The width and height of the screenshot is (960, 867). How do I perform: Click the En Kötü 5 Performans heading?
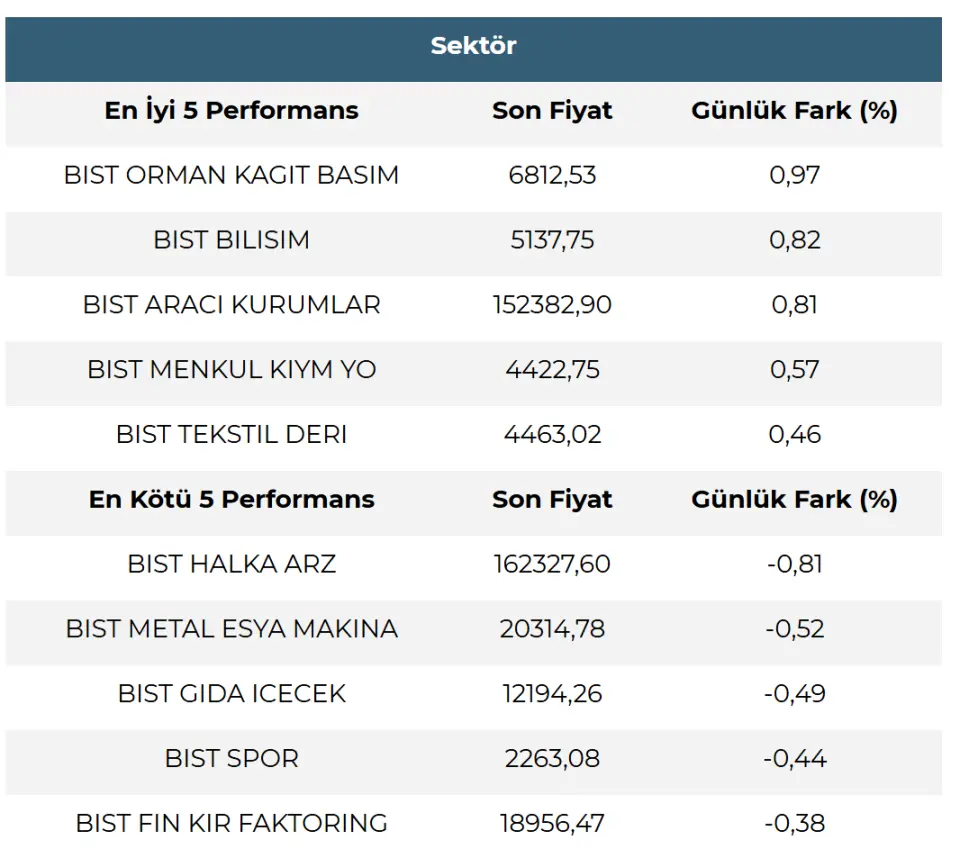(x=231, y=499)
